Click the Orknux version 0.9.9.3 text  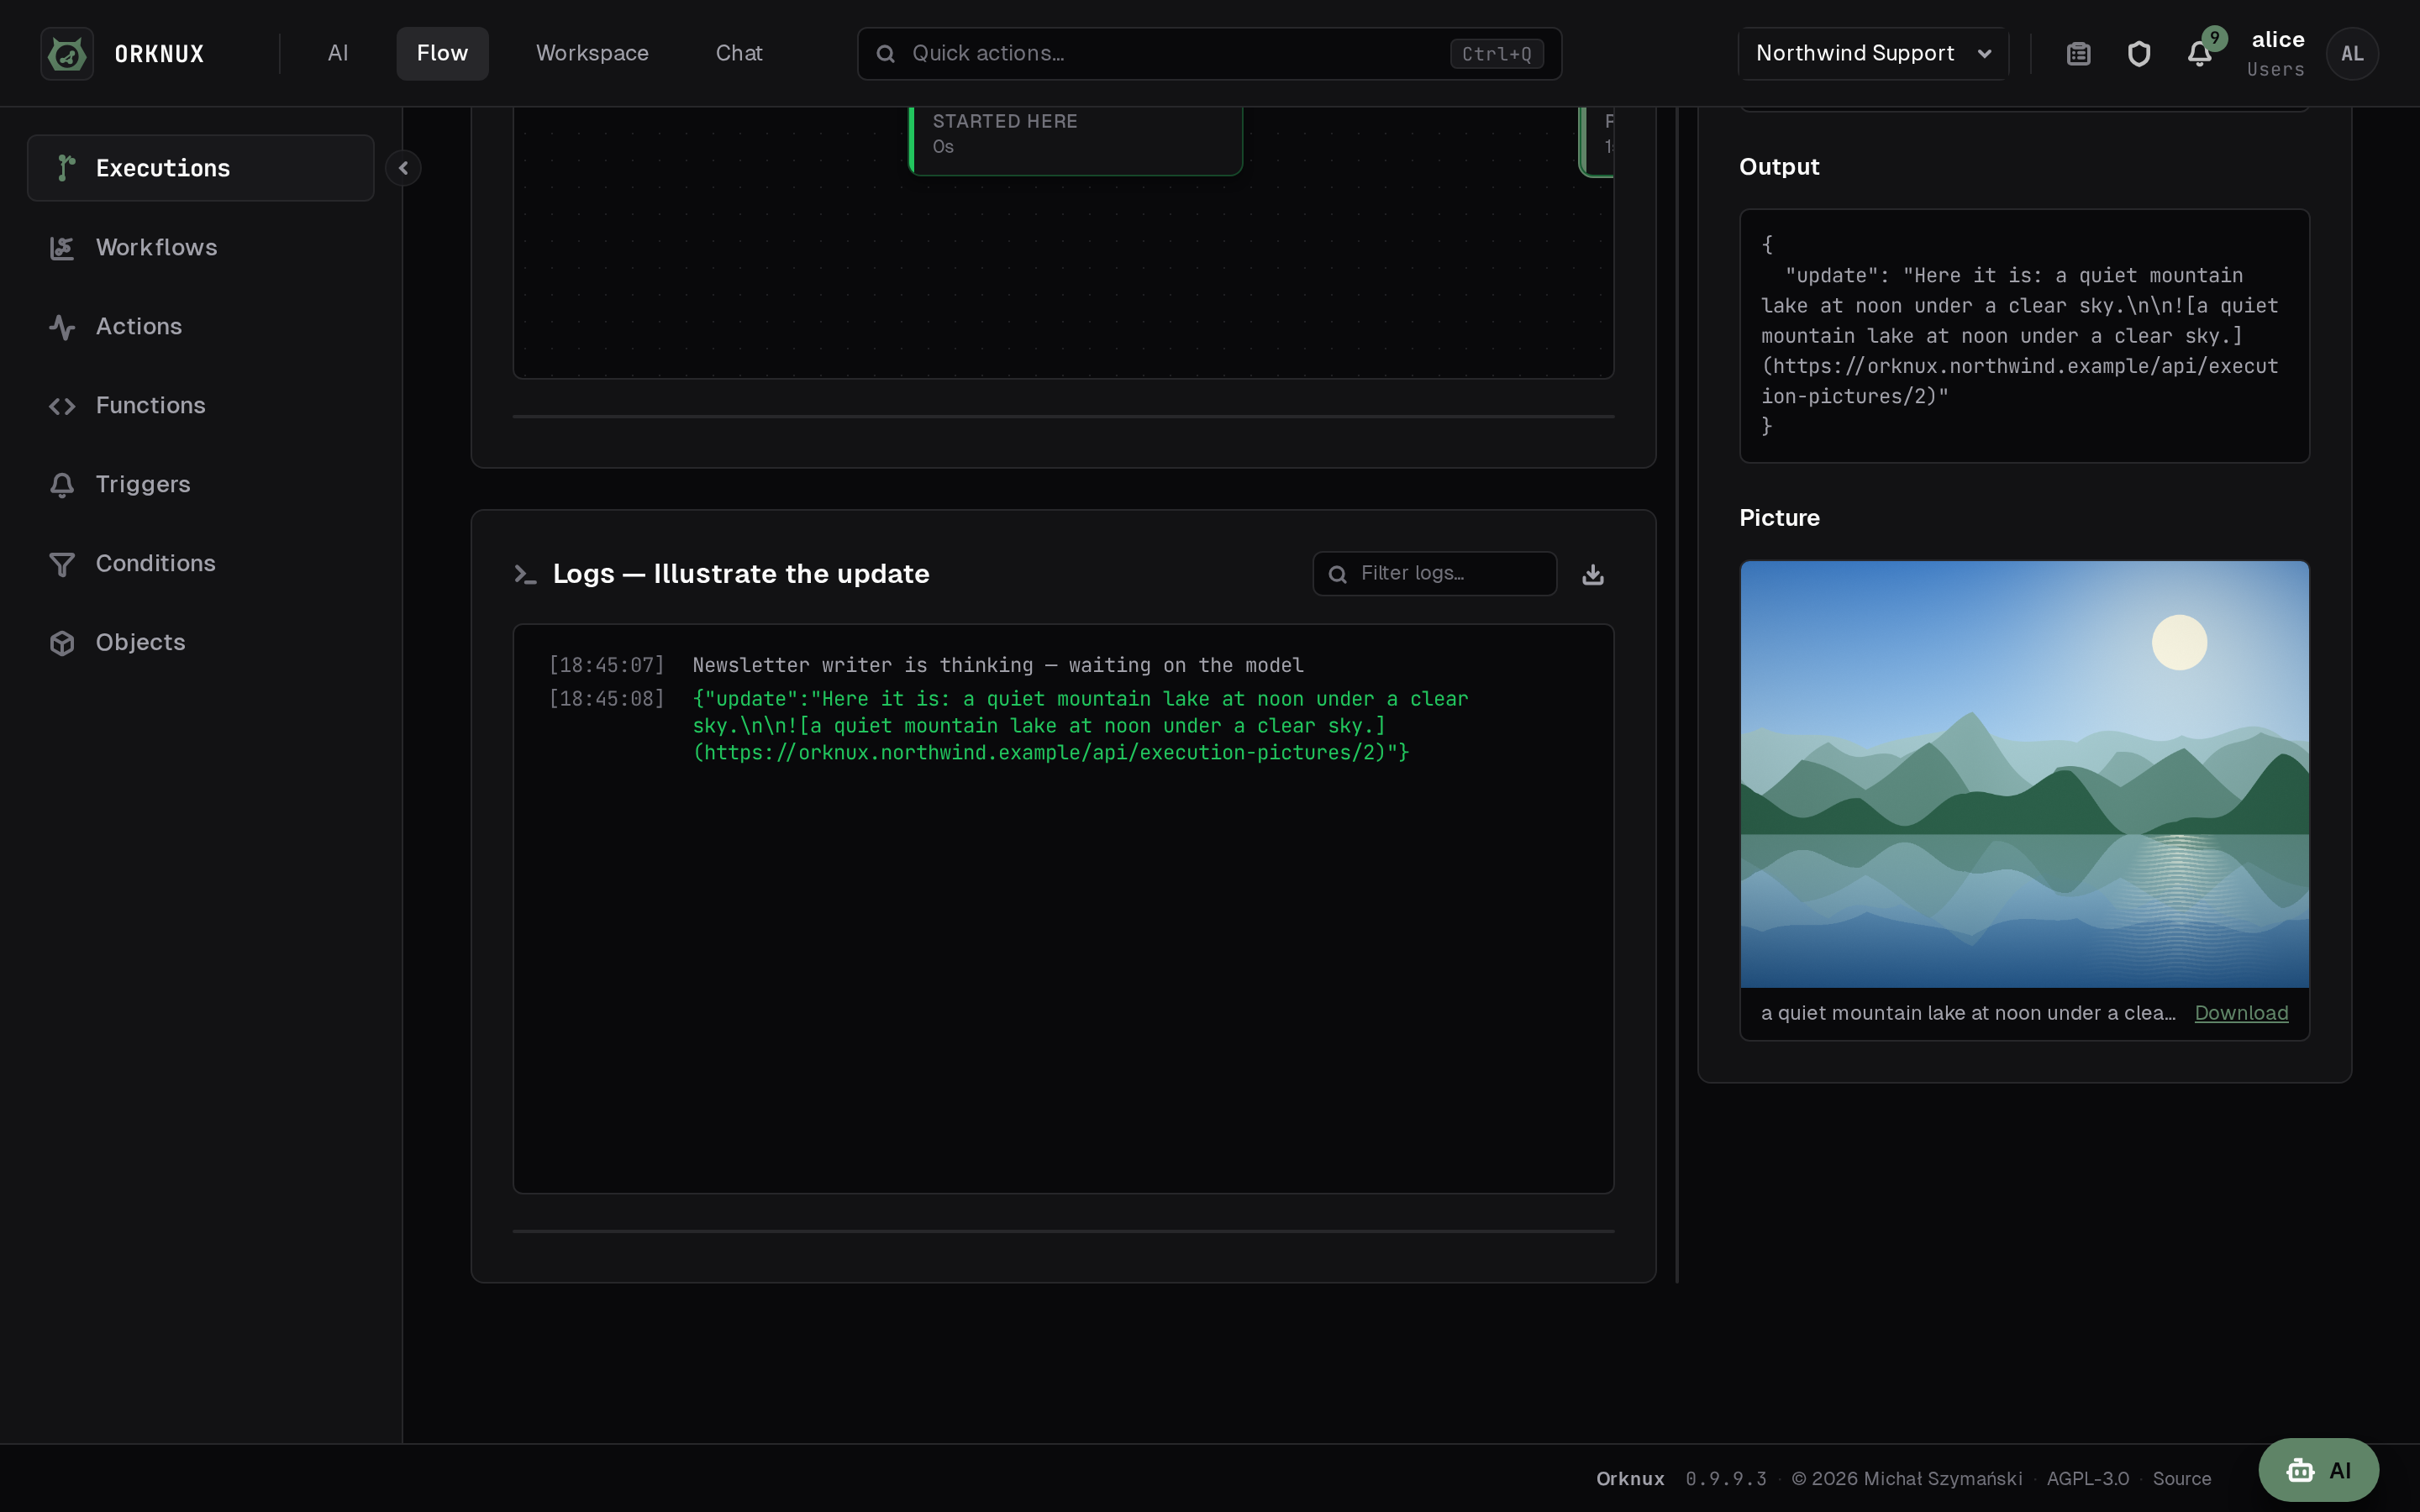pyautogui.click(x=1725, y=1478)
